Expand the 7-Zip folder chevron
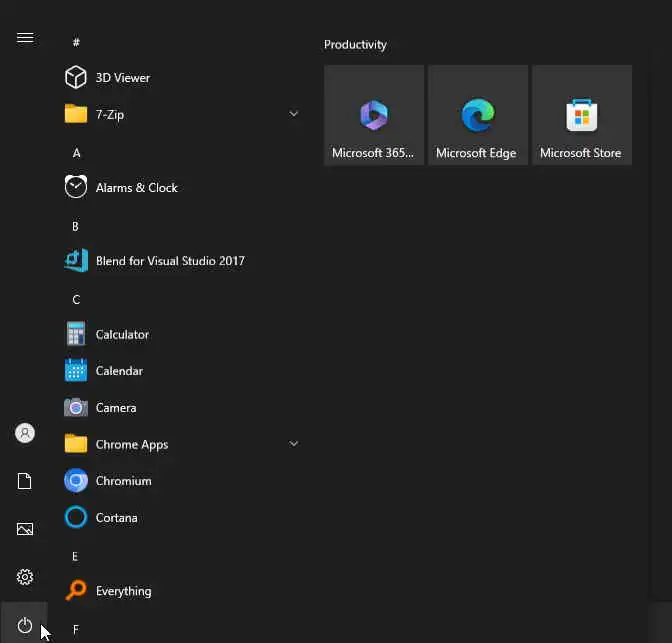672x643 pixels. pyautogui.click(x=294, y=114)
